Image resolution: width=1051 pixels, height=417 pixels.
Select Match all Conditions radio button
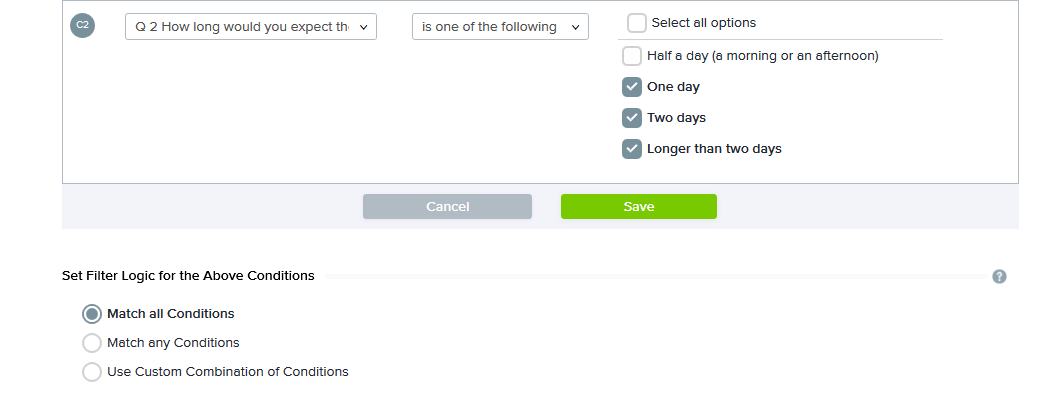92,314
